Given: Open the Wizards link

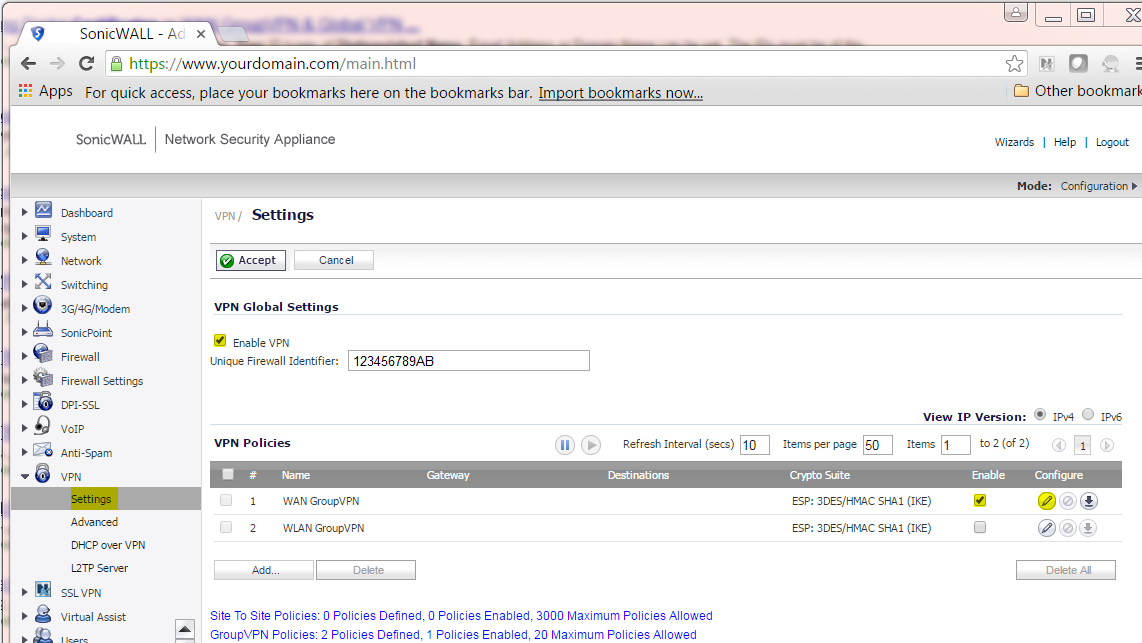Looking at the screenshot, I should click(x=1014, y=142).
